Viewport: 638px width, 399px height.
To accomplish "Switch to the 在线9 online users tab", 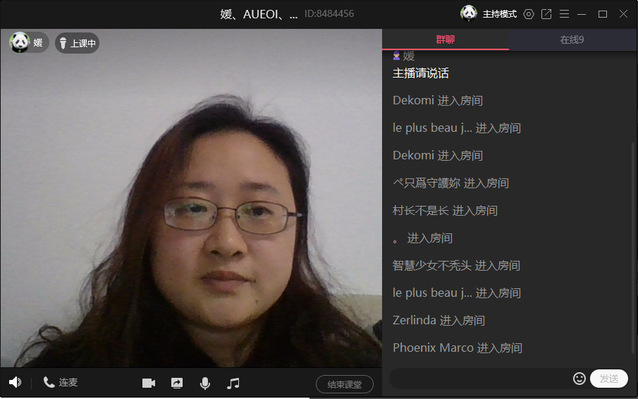I will (572, 39).
